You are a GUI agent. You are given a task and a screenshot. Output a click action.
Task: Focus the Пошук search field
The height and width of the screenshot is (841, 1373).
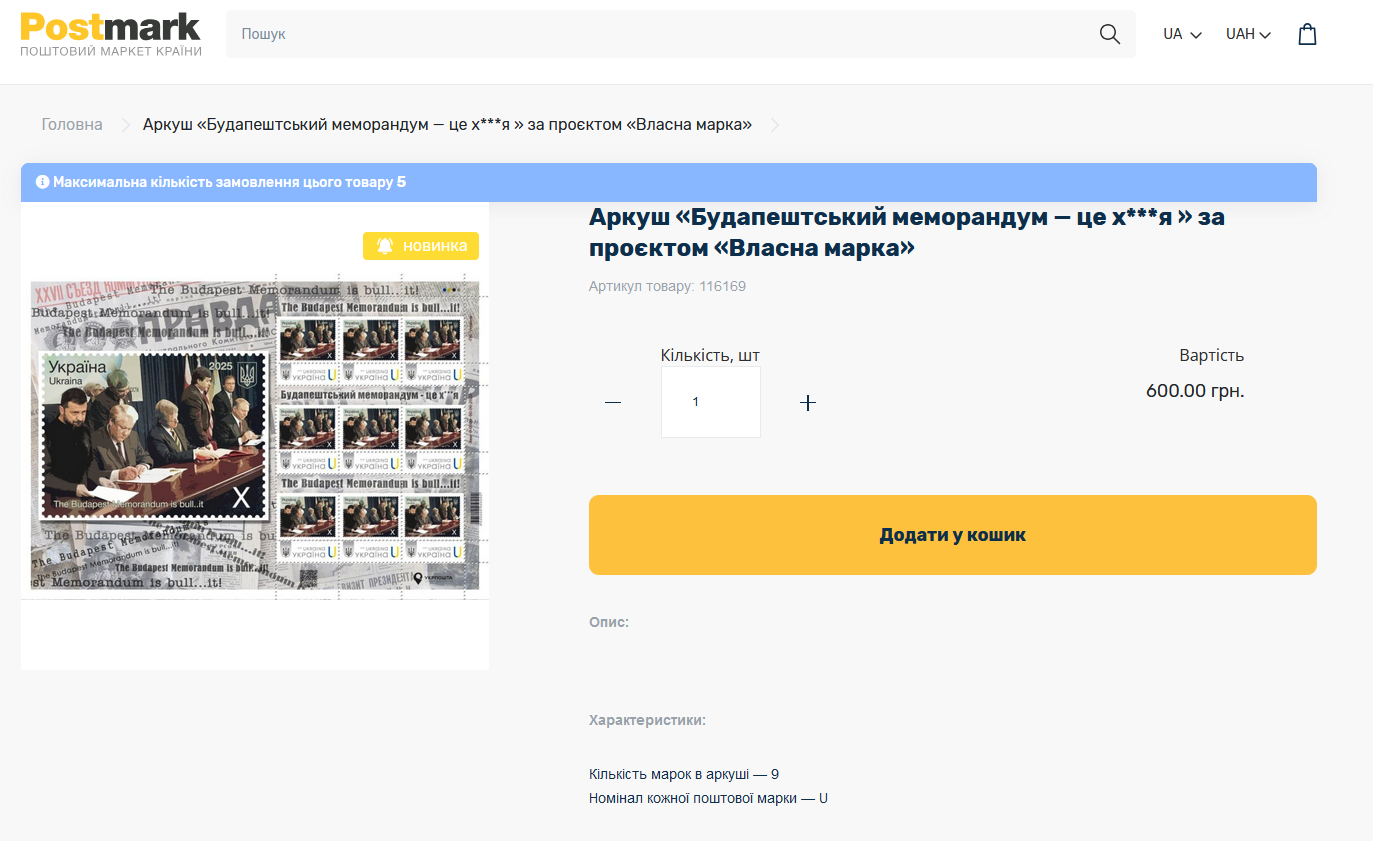(660, 34)
